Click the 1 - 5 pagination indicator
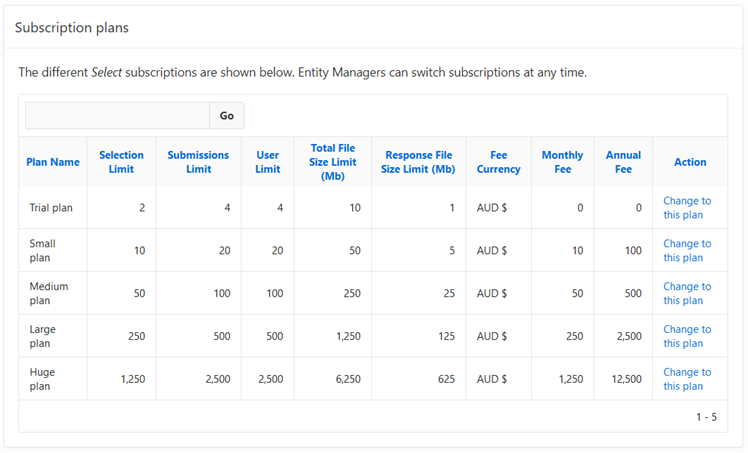 (706, 417)
